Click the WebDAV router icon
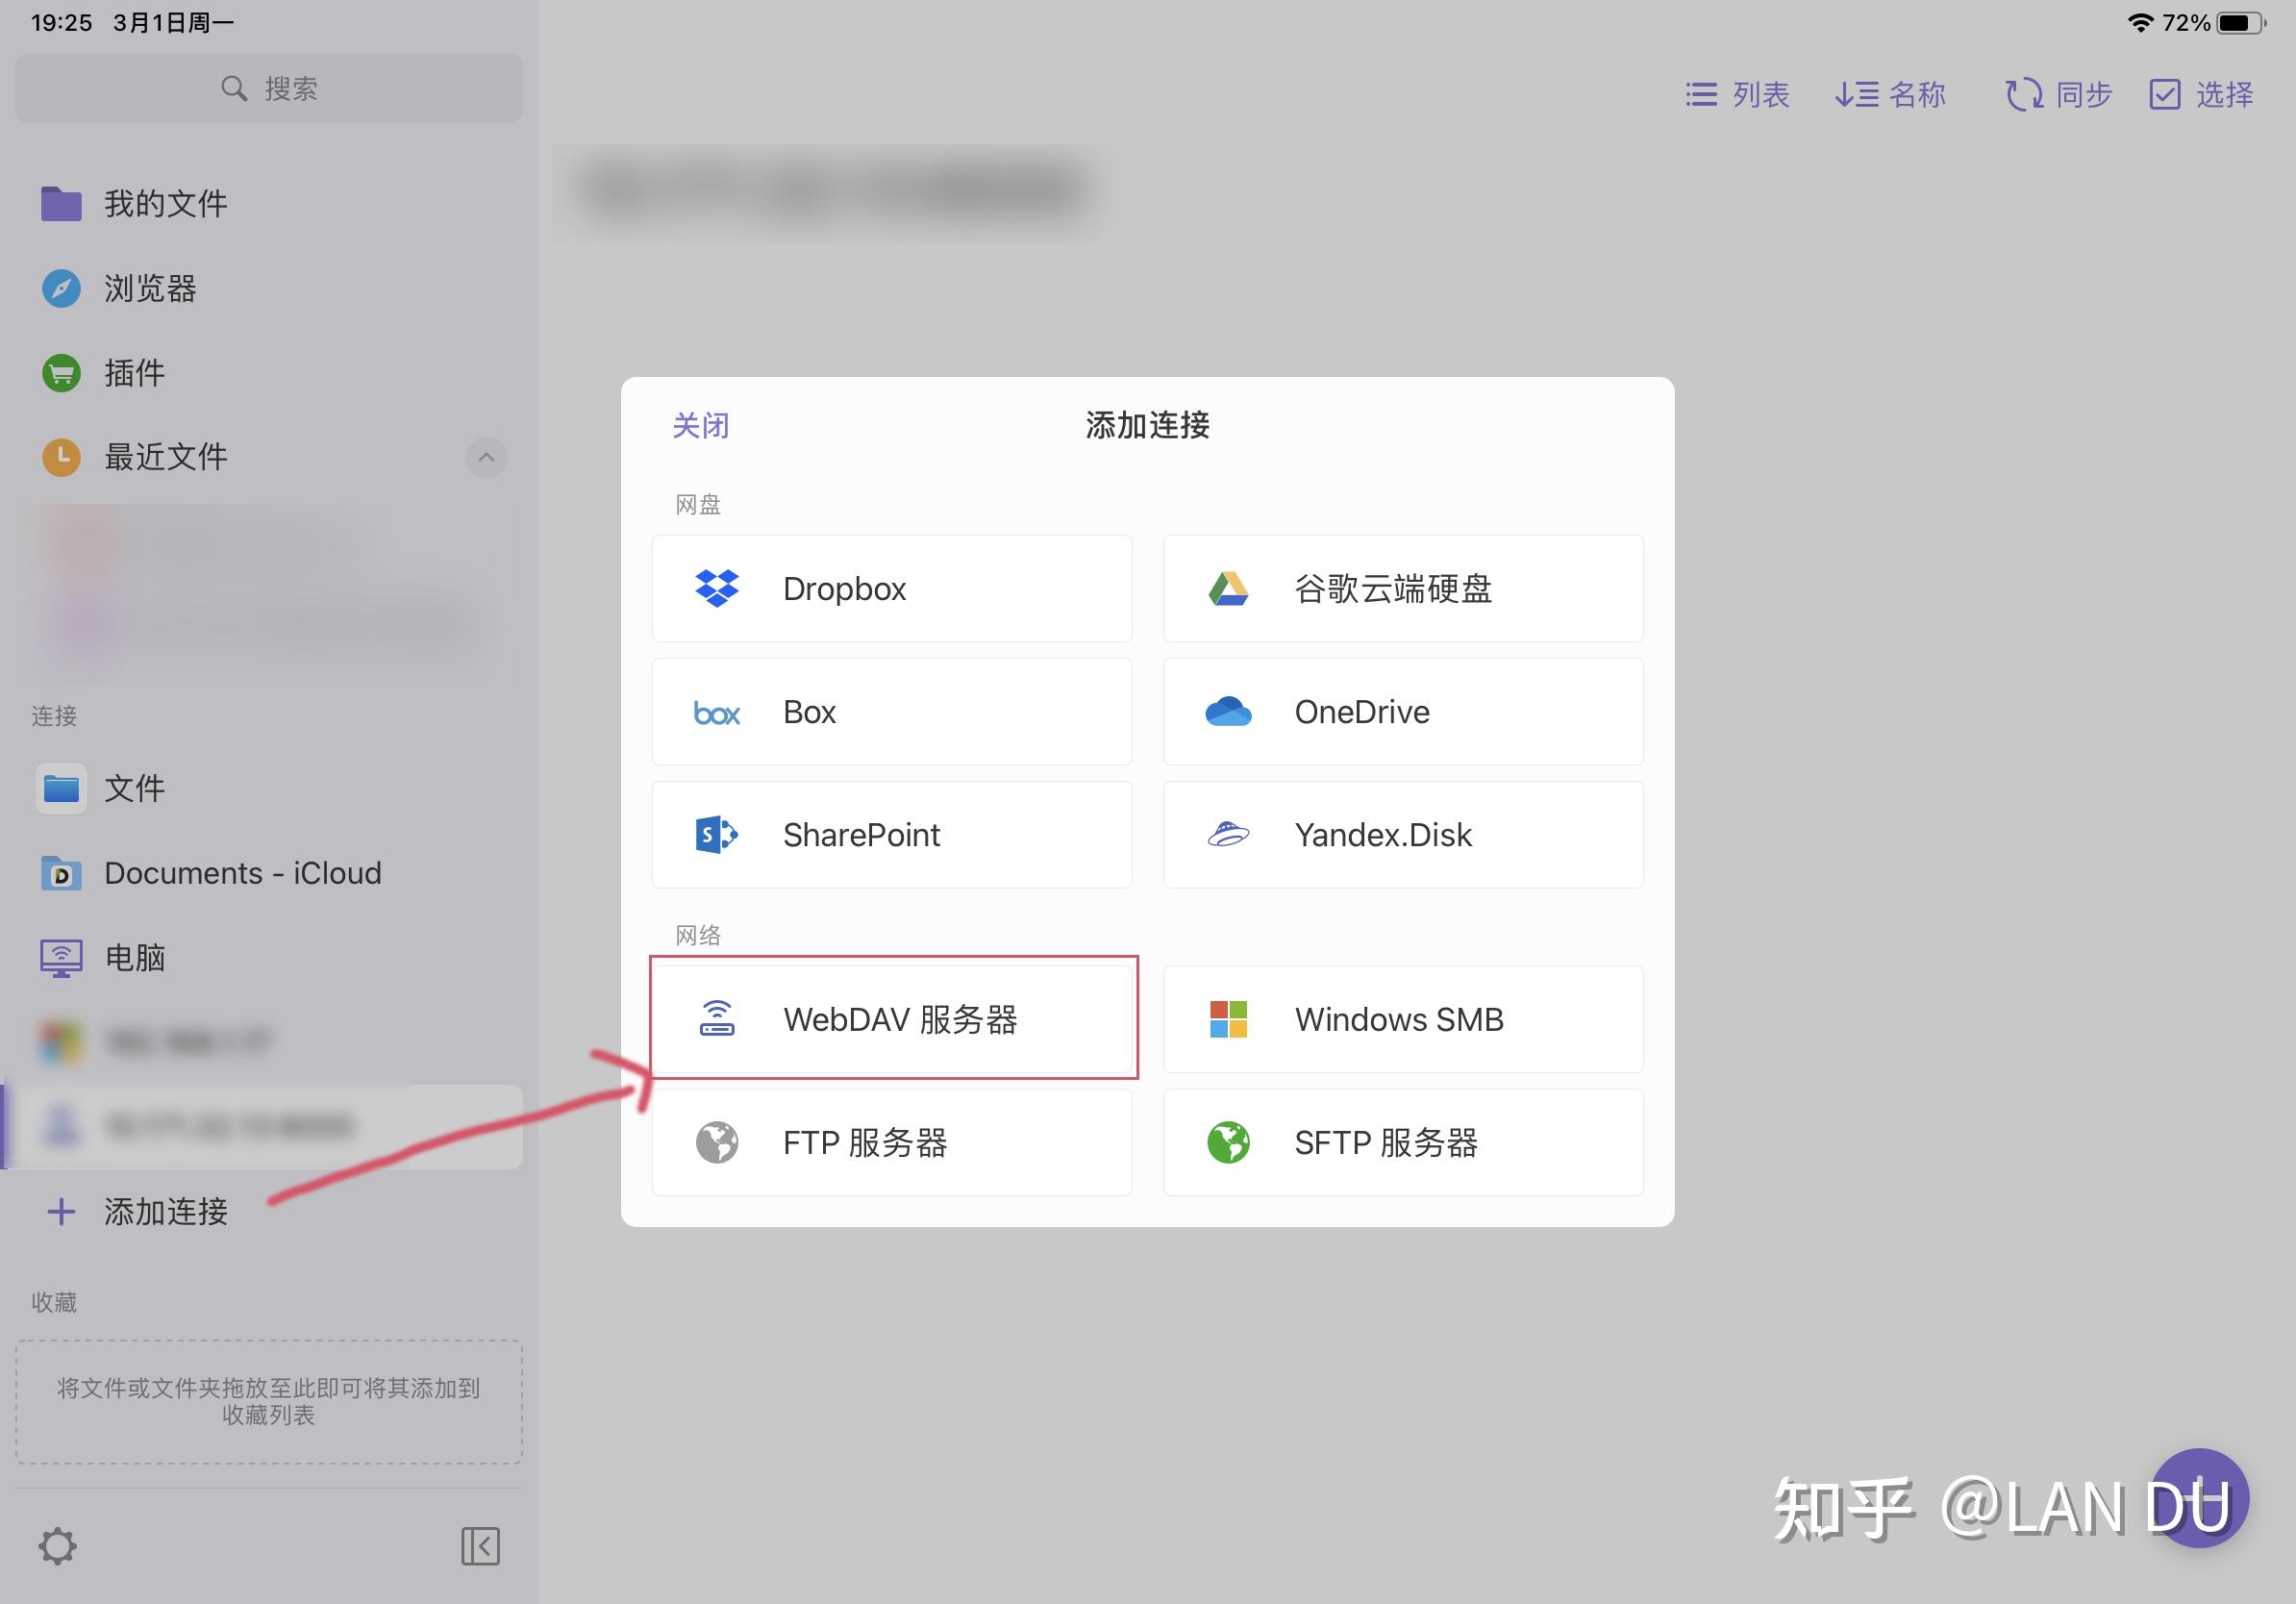 [x=716, y=1018]
